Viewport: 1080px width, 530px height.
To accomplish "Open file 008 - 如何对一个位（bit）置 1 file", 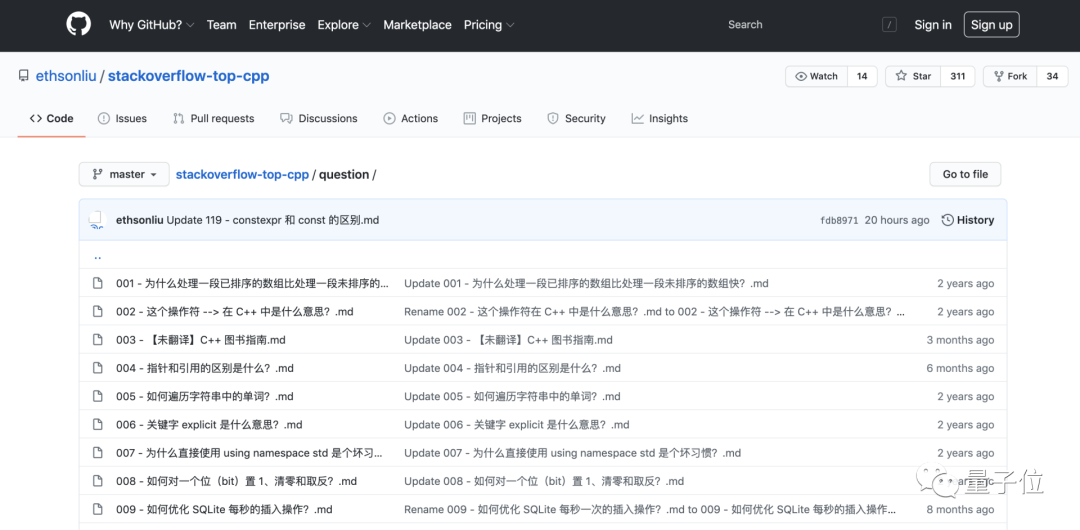I will pos(237,481).
